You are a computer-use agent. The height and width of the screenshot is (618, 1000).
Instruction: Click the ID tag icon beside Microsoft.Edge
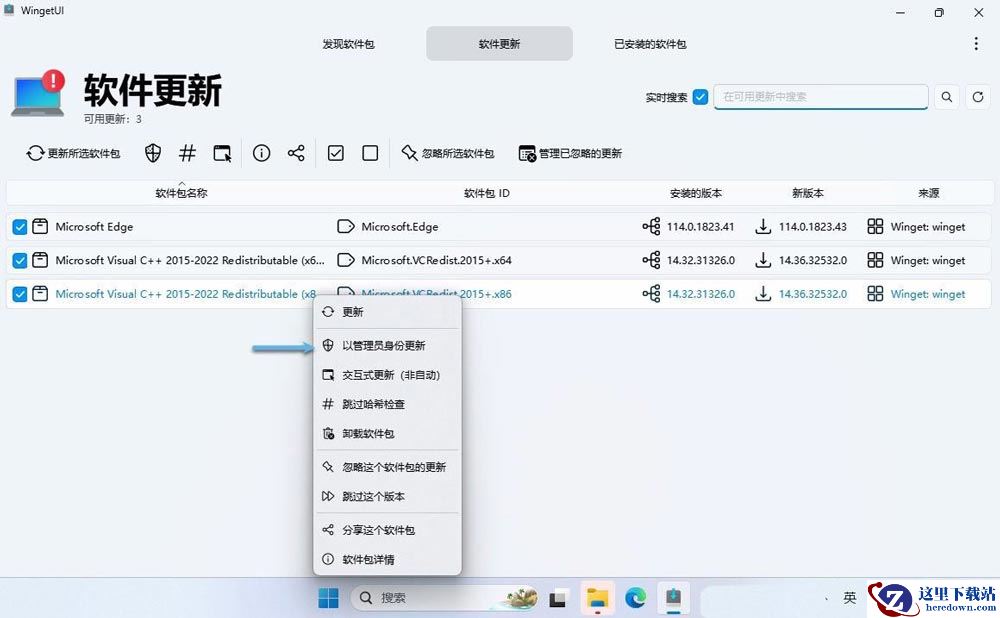[346, 226]
